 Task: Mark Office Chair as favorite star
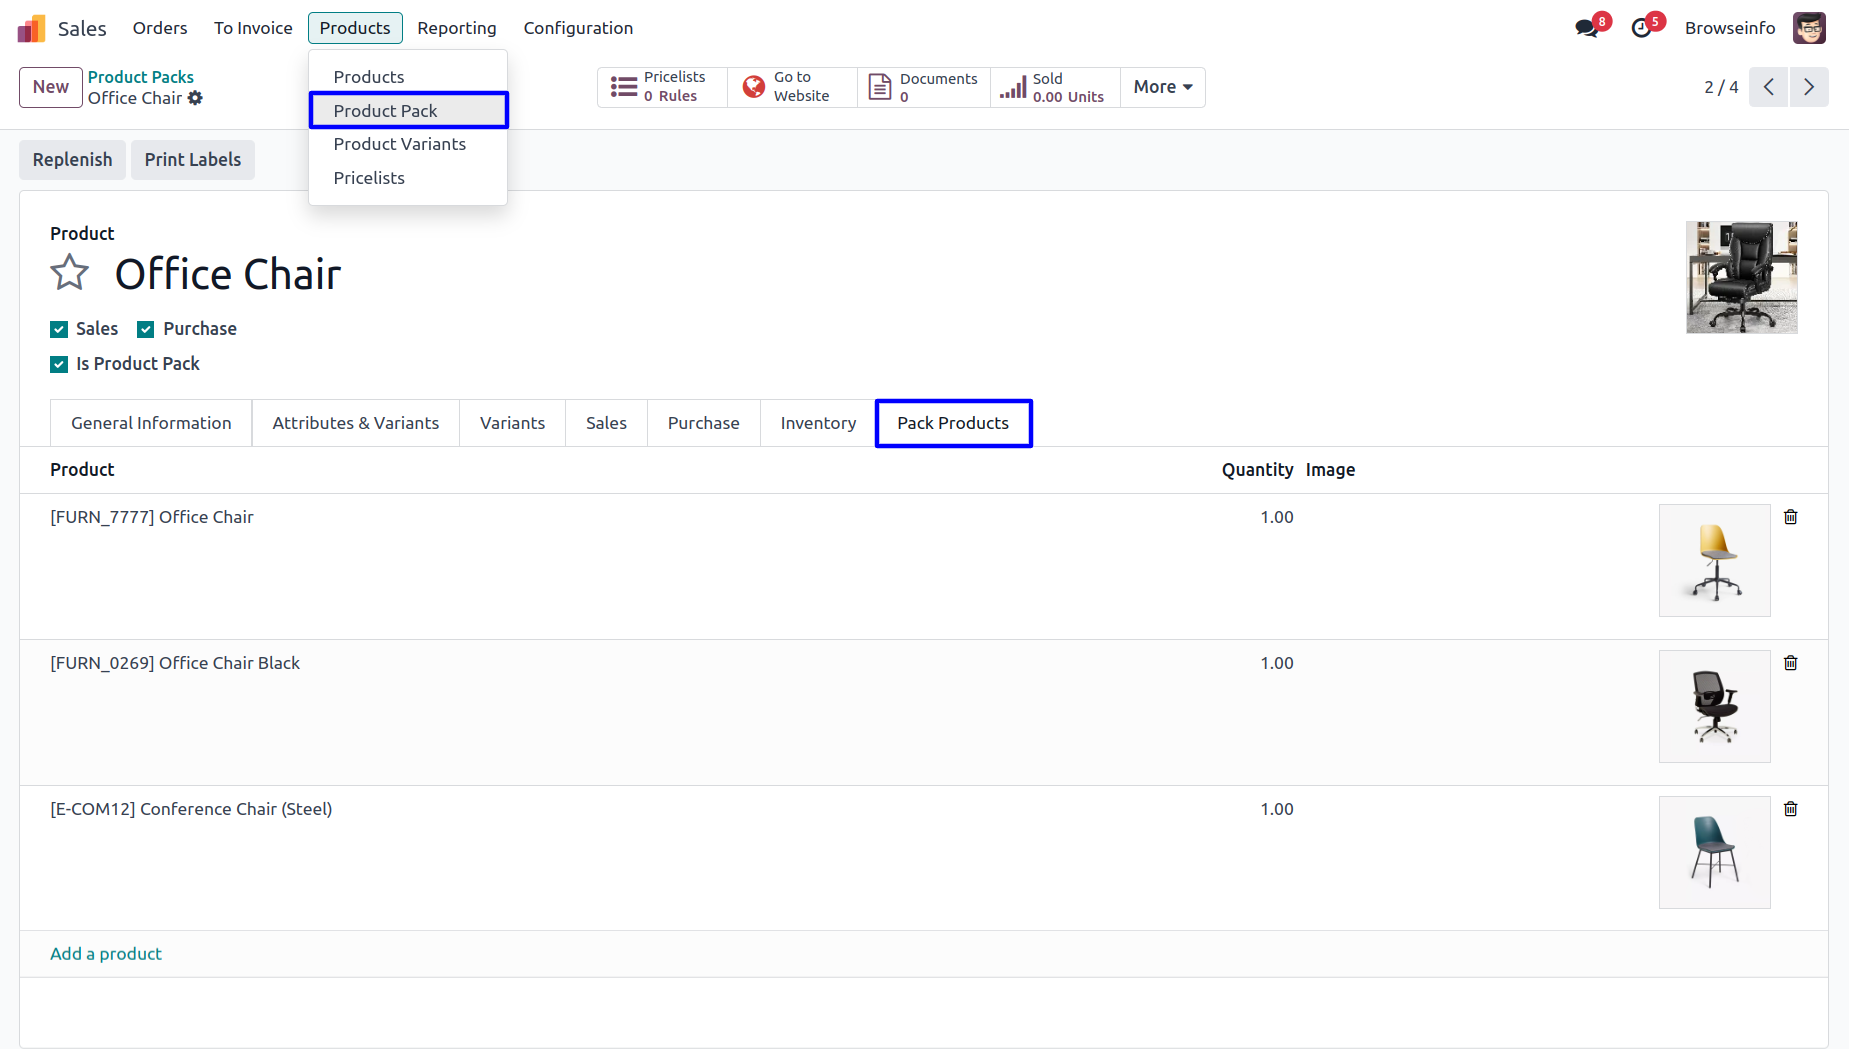pyautogui.click(x=69, y=273)
